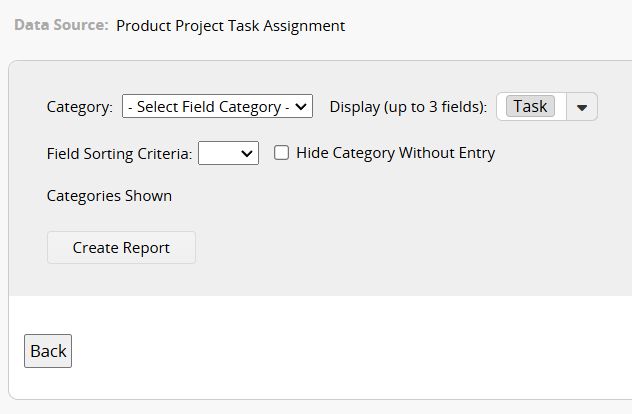The image size is (632, 414).
Task: Go back using the Back button
Action: point(48,351)
